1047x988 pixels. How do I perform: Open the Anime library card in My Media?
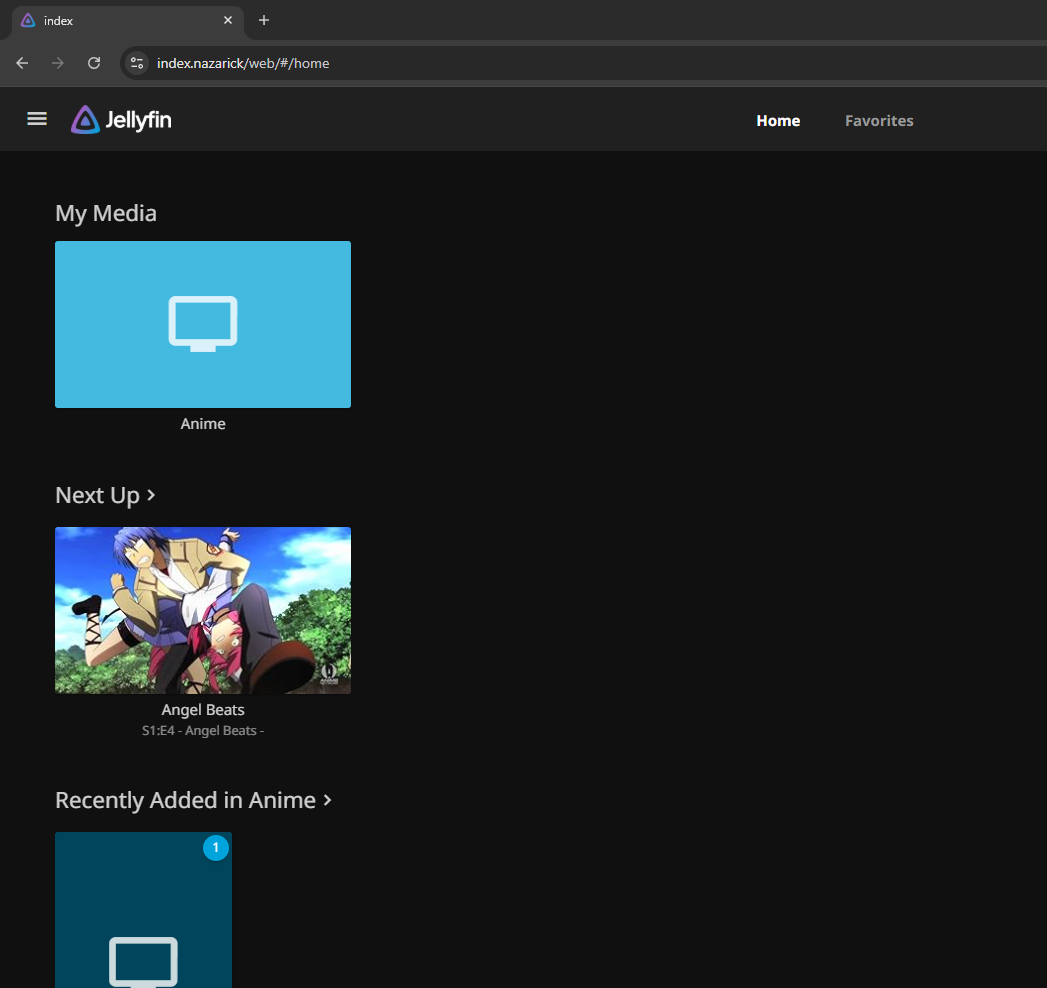coord(203,324)
